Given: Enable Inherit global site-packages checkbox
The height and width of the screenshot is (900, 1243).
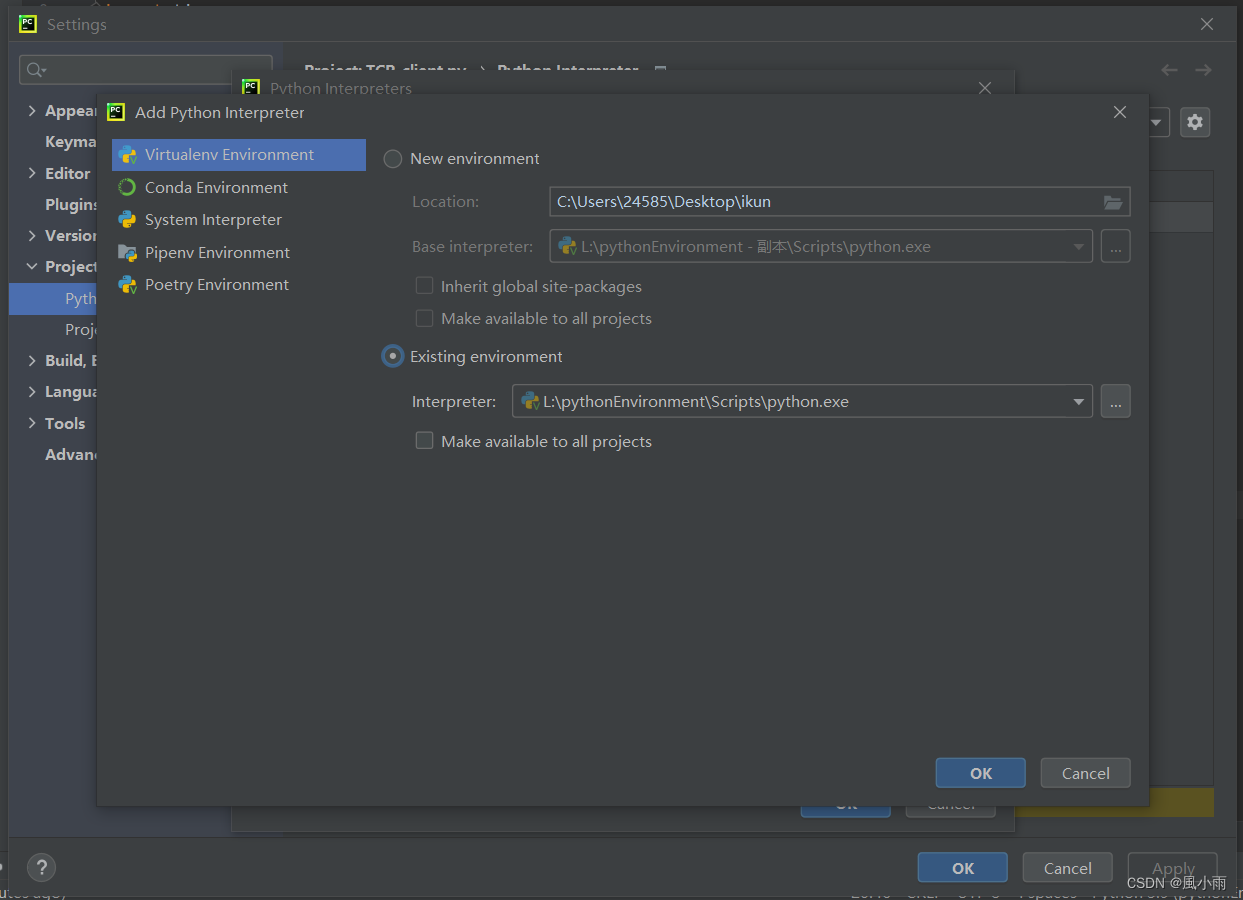Looking at the screenshot, I should 424,286.
